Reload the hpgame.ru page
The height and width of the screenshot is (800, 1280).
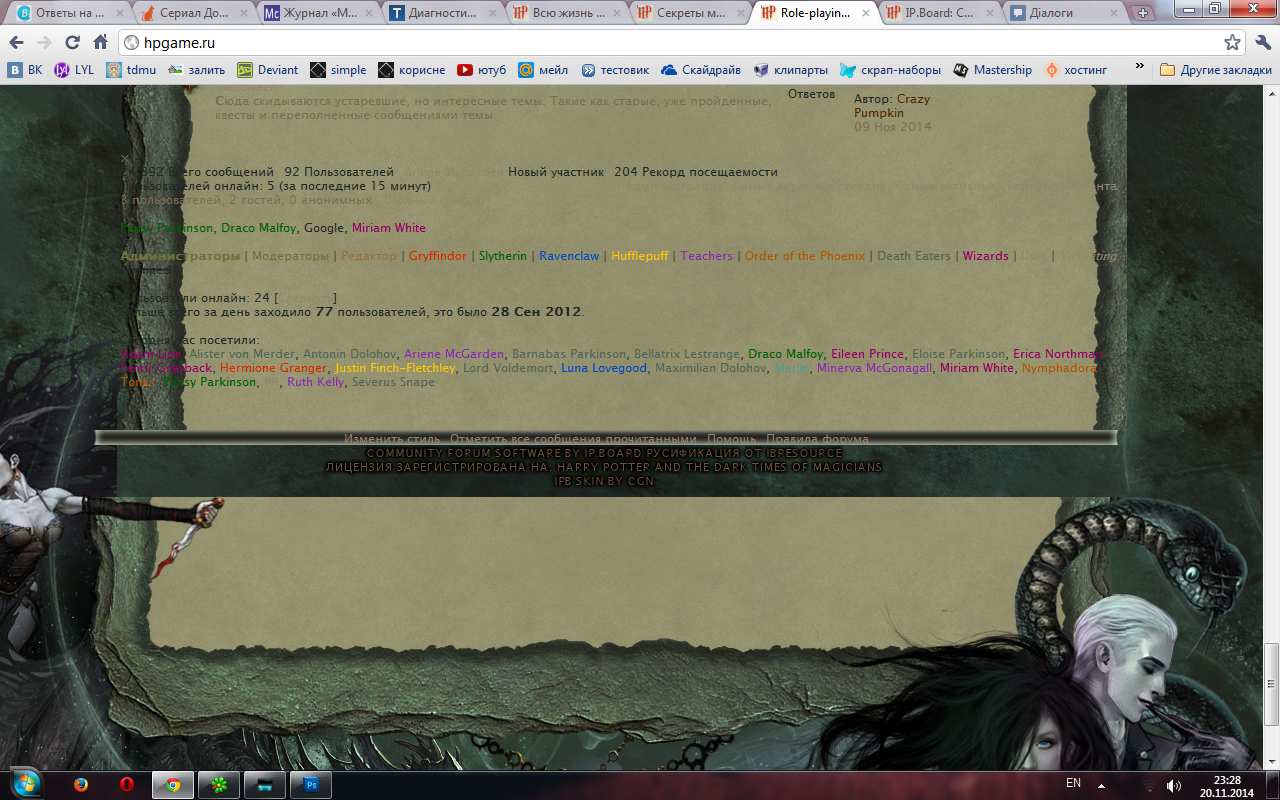(72, 43)
